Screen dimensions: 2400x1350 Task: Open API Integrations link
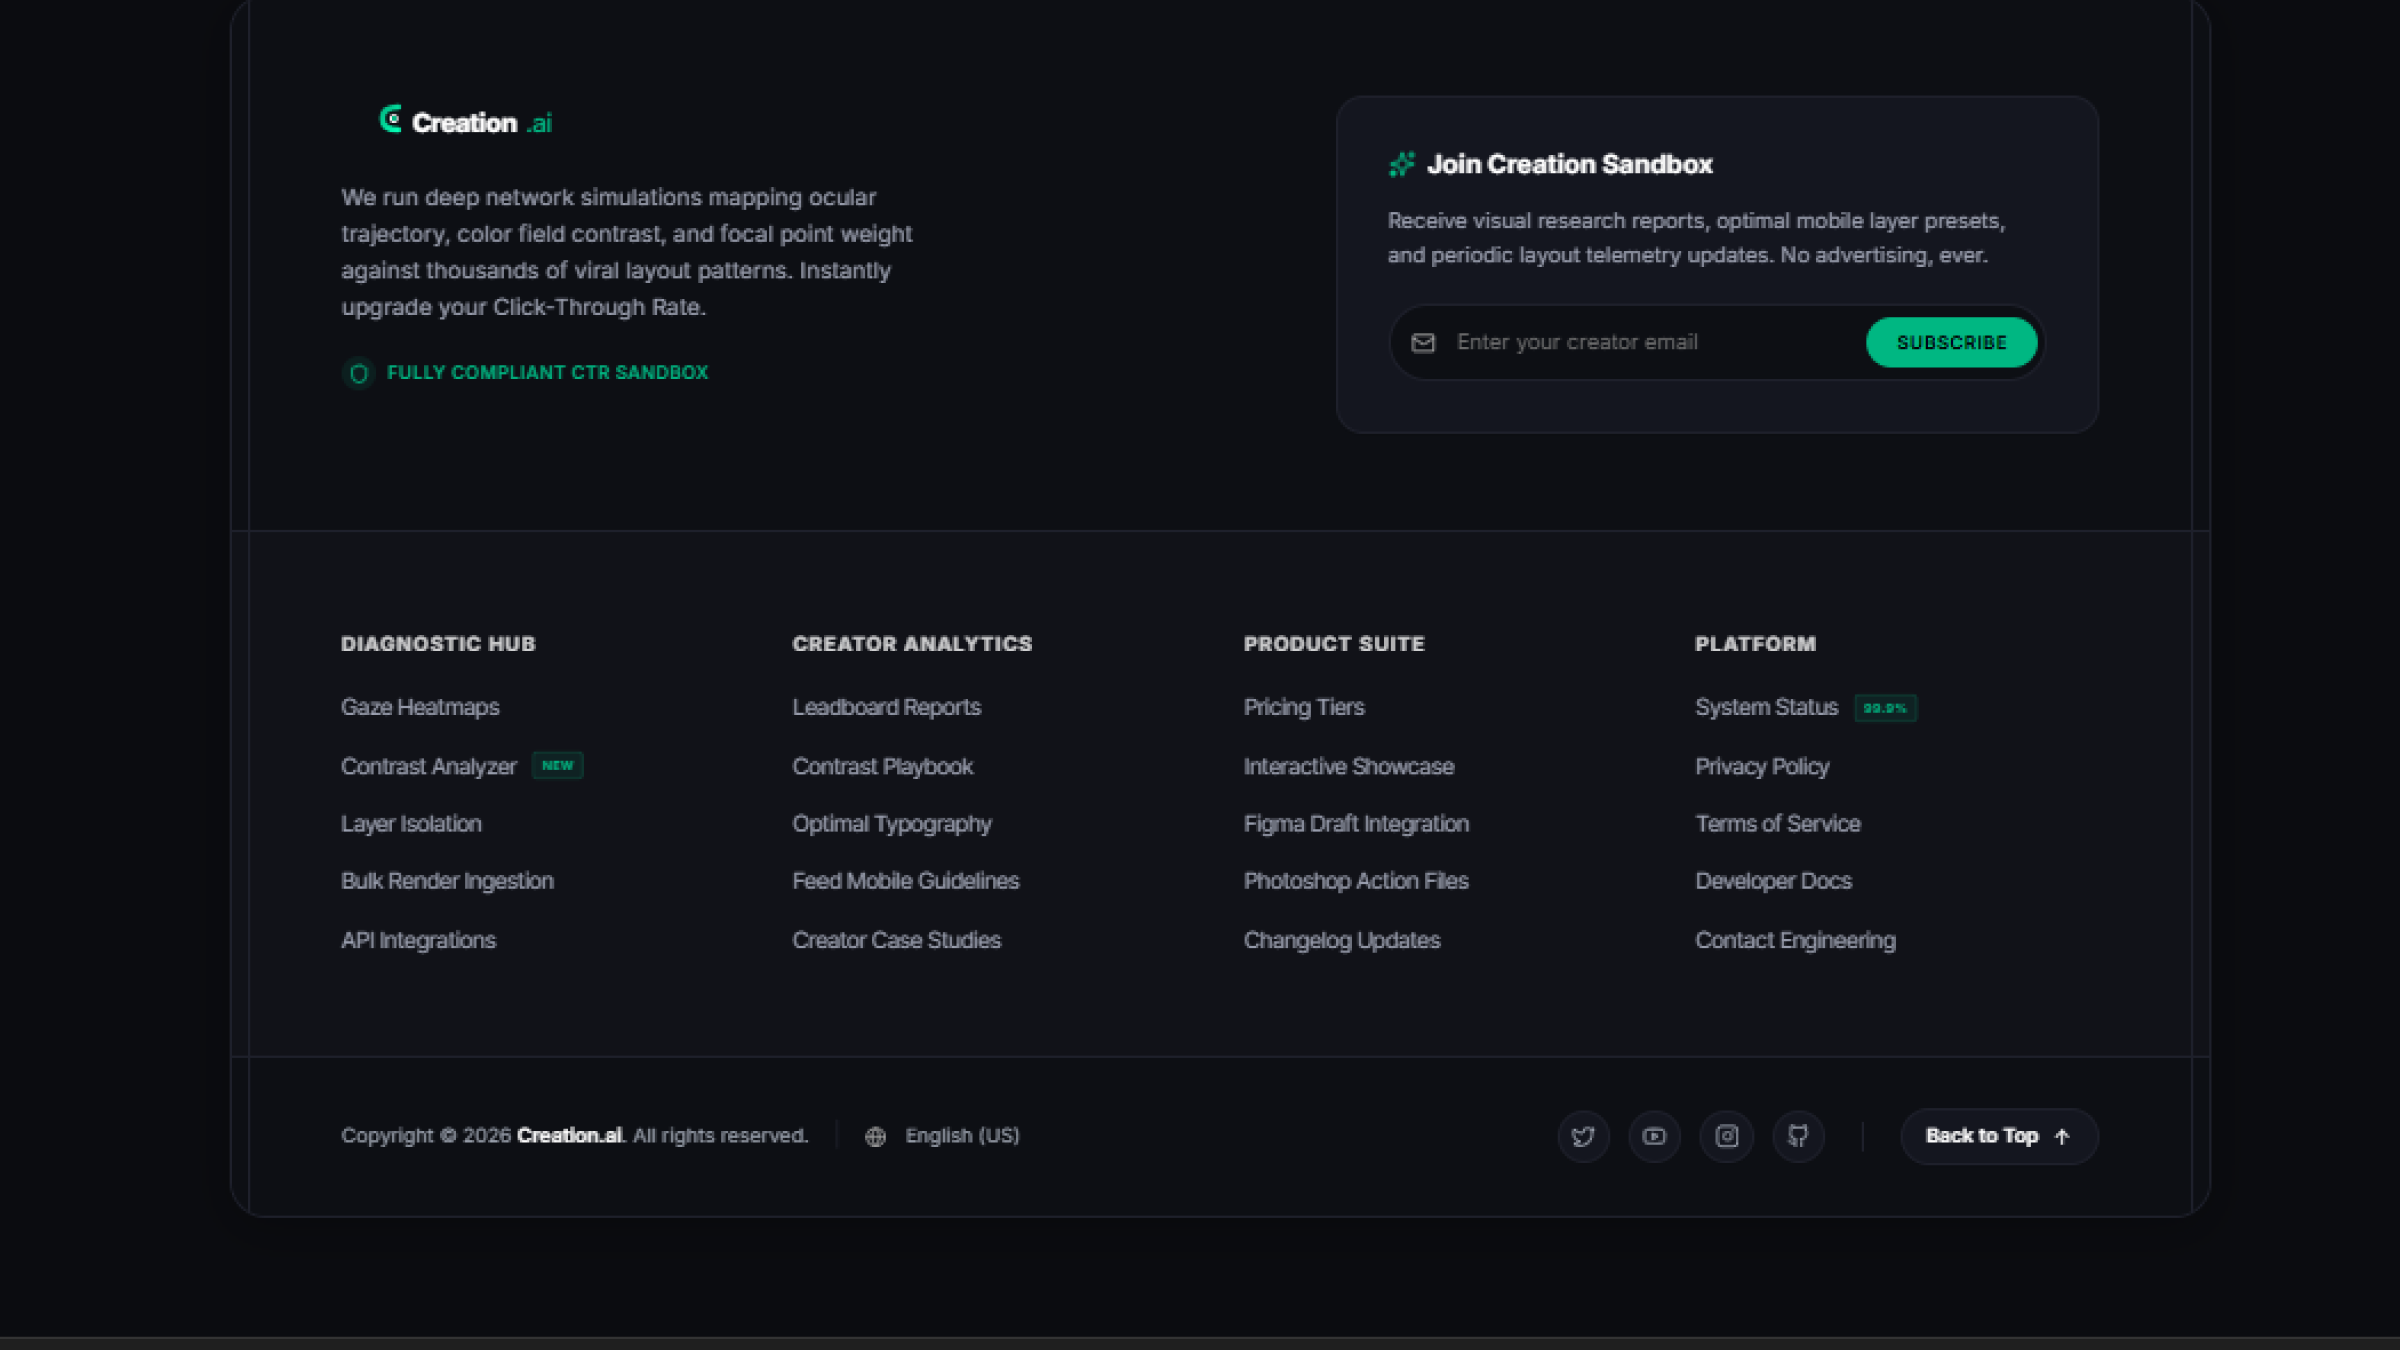pyautogui.click(x=418, y=940)
